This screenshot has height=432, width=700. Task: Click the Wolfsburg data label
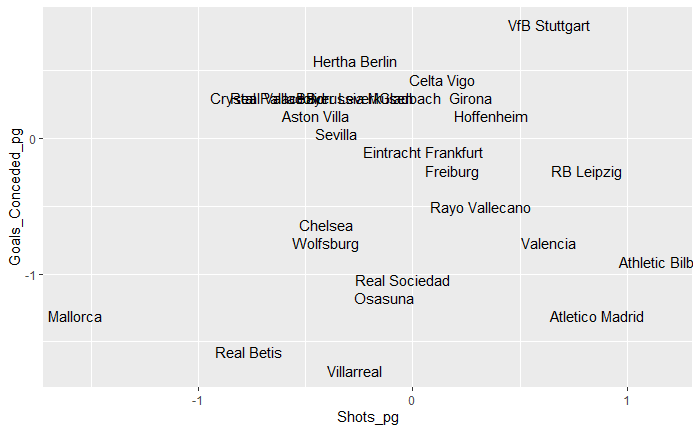[326, 244]
